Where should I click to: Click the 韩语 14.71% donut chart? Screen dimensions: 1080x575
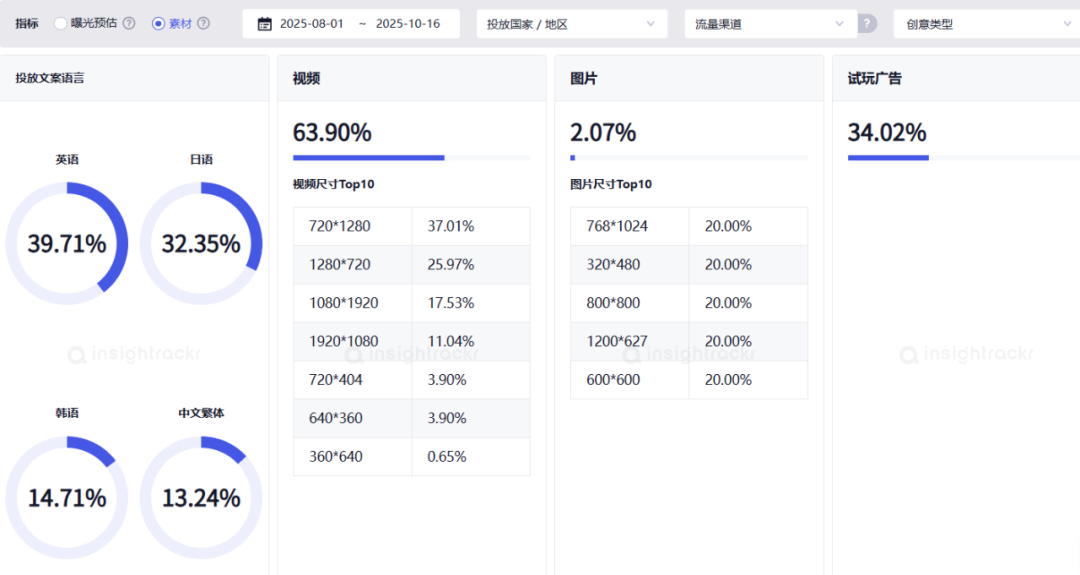pyautogui.click(x=67, y=497)
